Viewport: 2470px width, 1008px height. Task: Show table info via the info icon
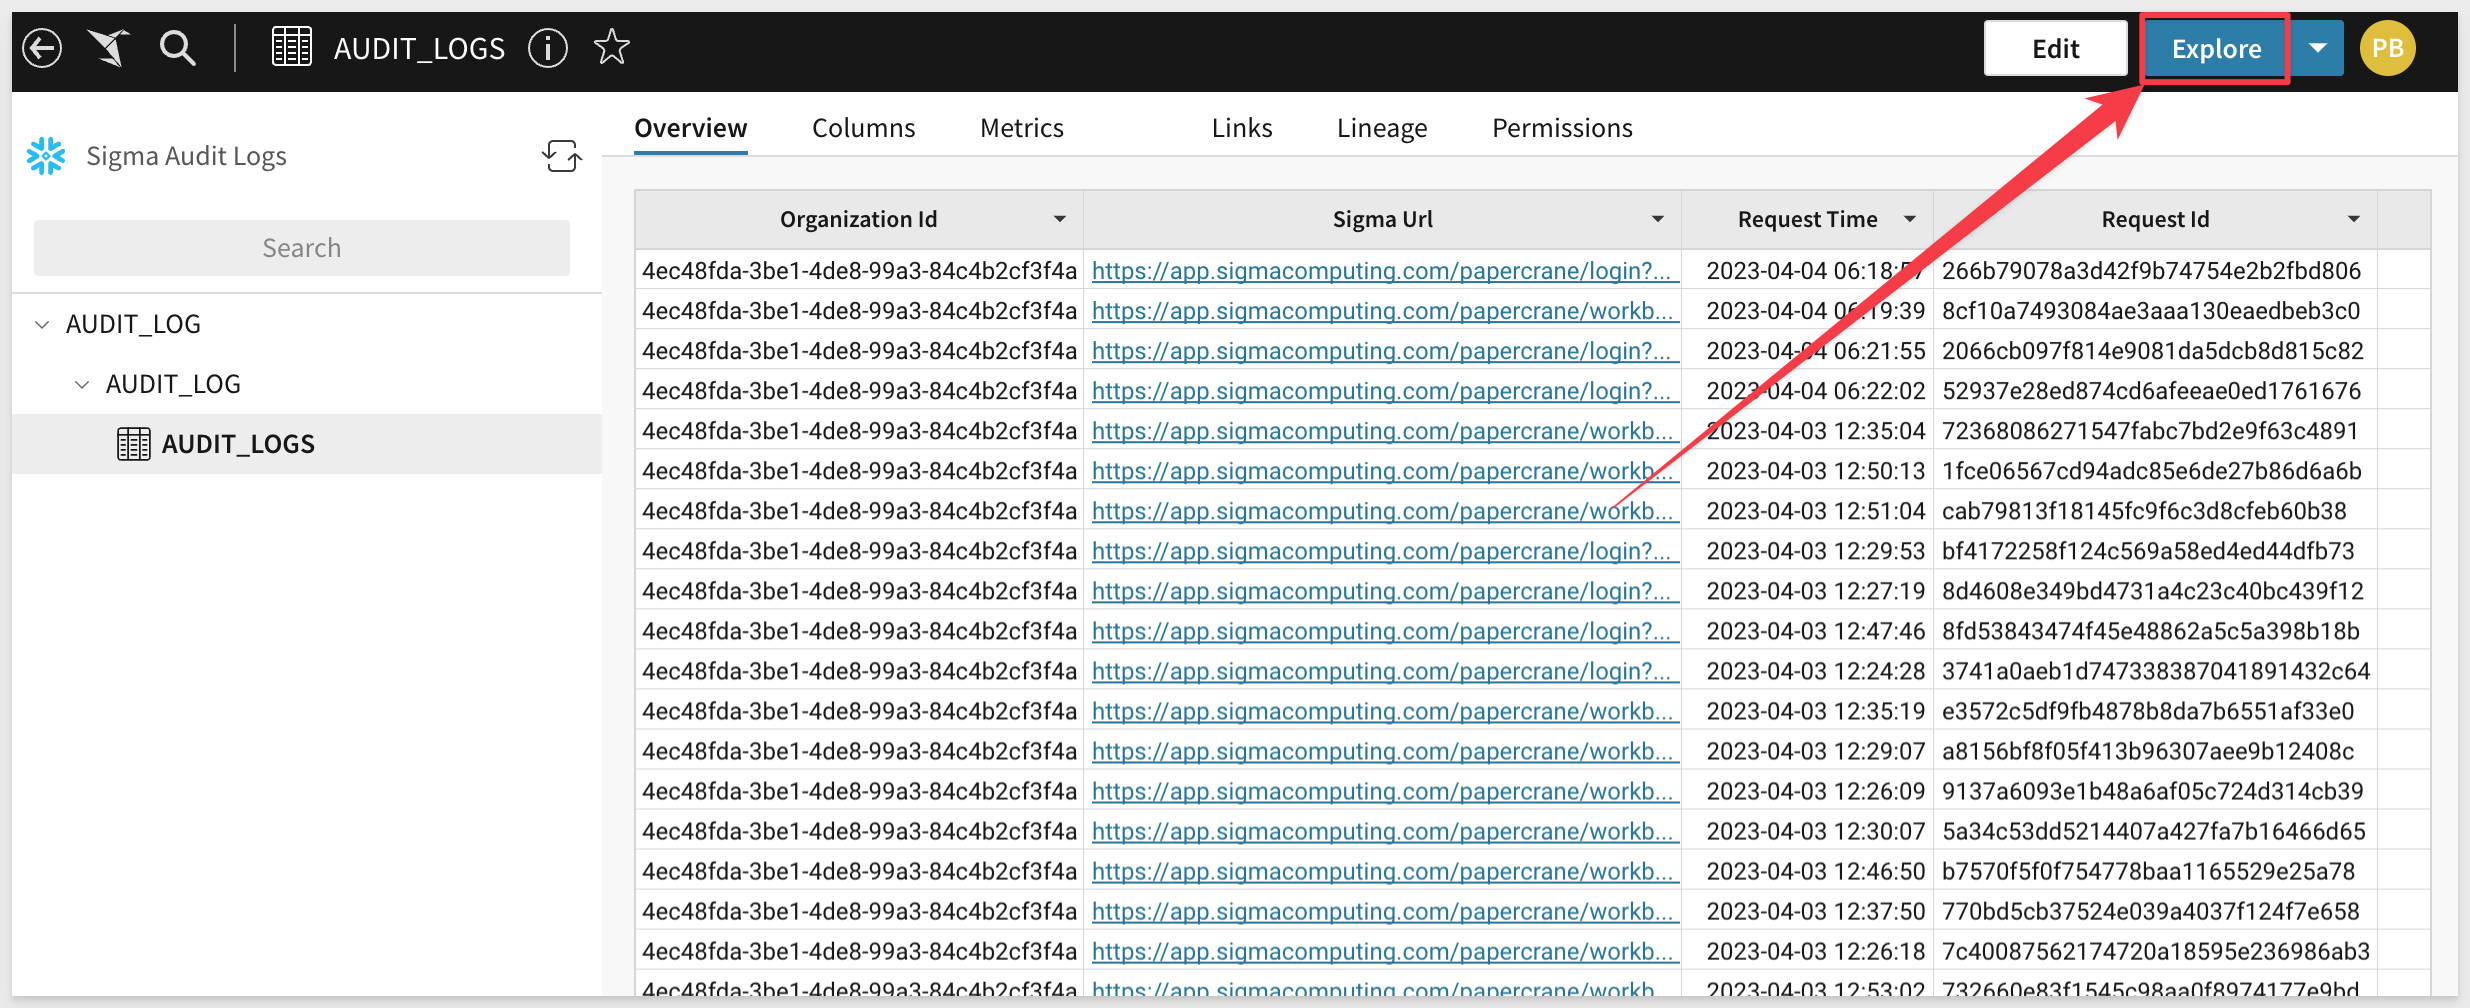coord(548,48)
